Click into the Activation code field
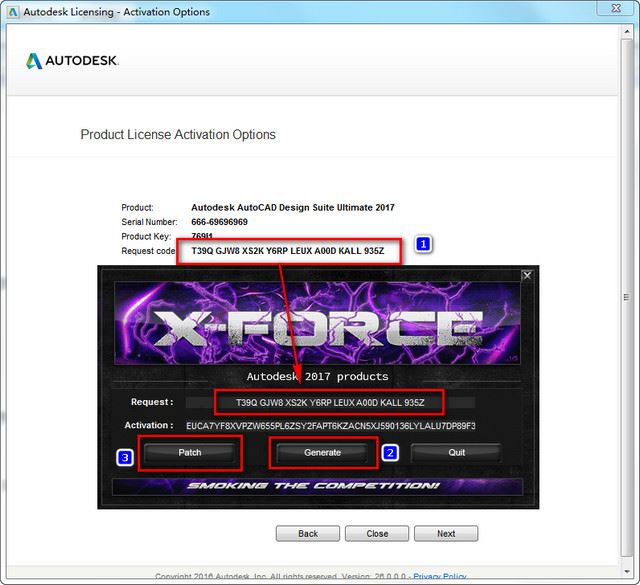This screenshot has height=585, width=640. point(330,426)
